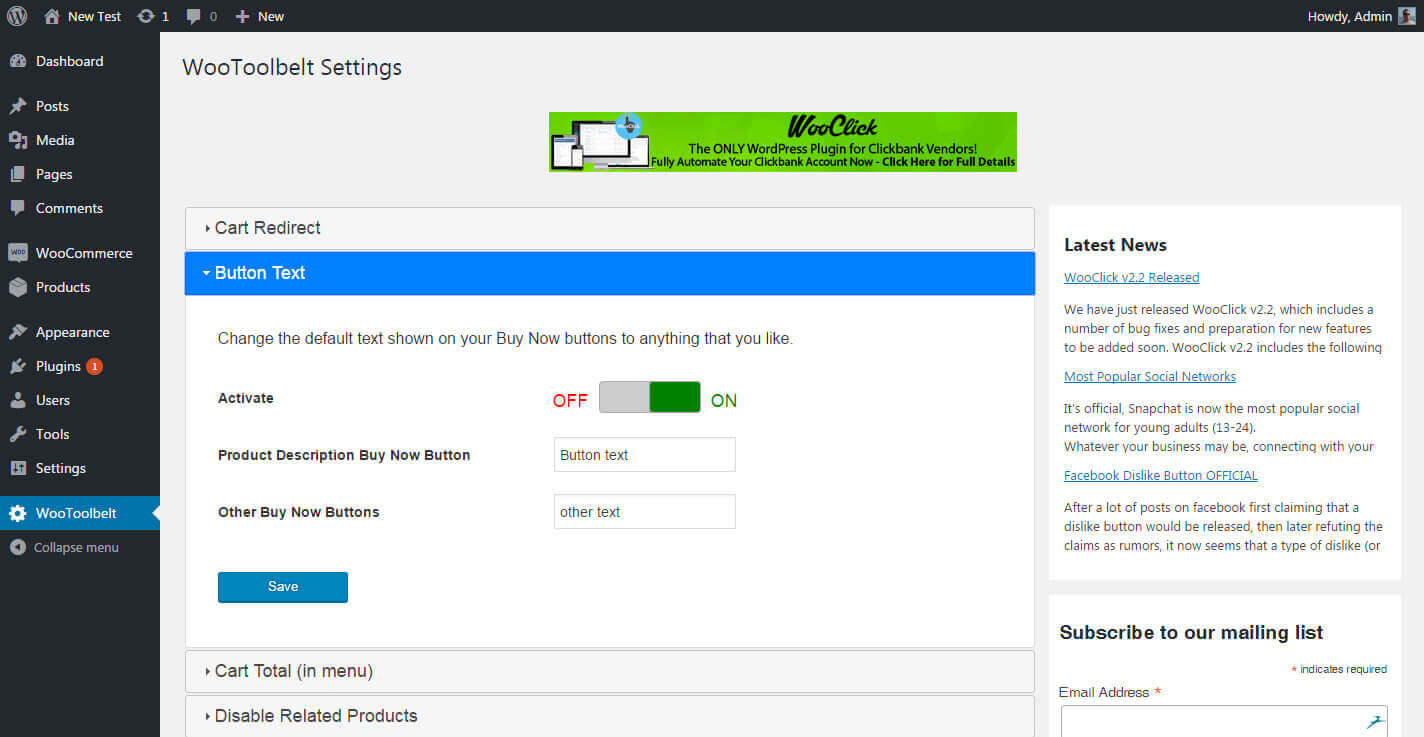Toggle the Activate switch
The height and width of the screenshot is (737, 1424).
point(649,397)
